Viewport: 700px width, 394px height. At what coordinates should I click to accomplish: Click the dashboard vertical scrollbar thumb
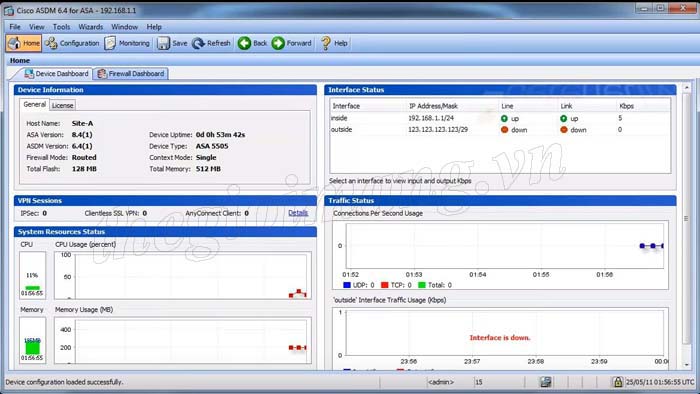[686, 218]
